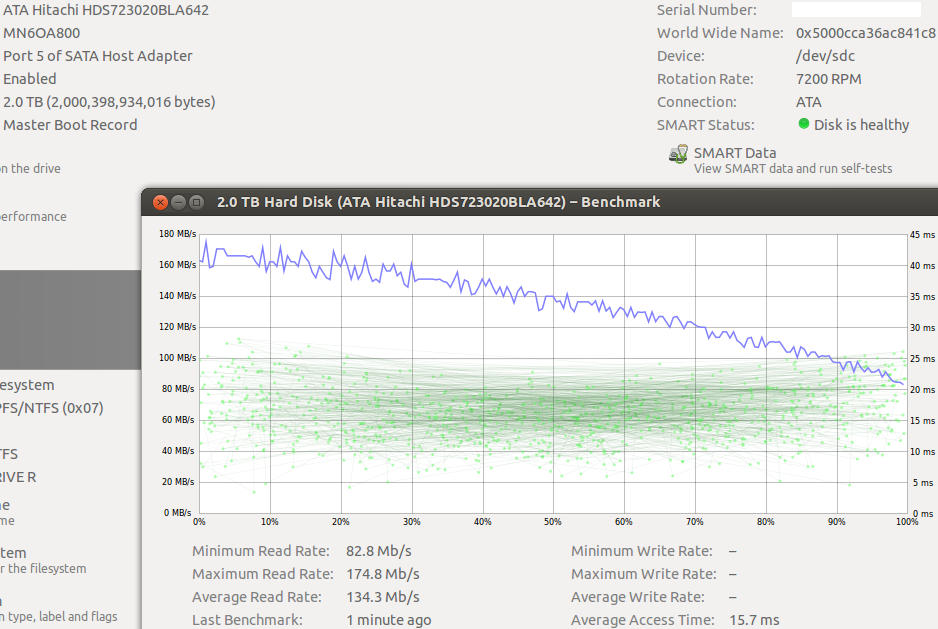938x629 pixels.
Task: Open the SMART Data link
Action: pos(735,153)
